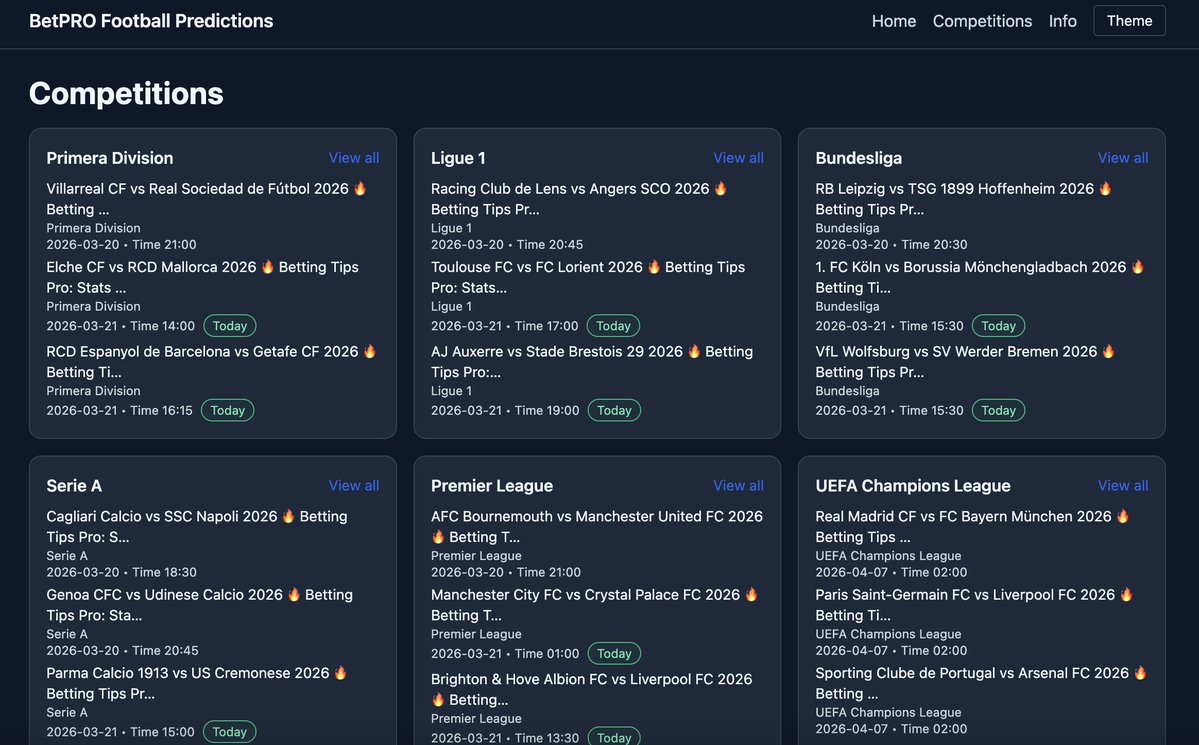Image resolution: width=1199 pixels, height=745 pixels.
Task: Click Today badge on AJ Auxerre match
Action: click(614, 410)
